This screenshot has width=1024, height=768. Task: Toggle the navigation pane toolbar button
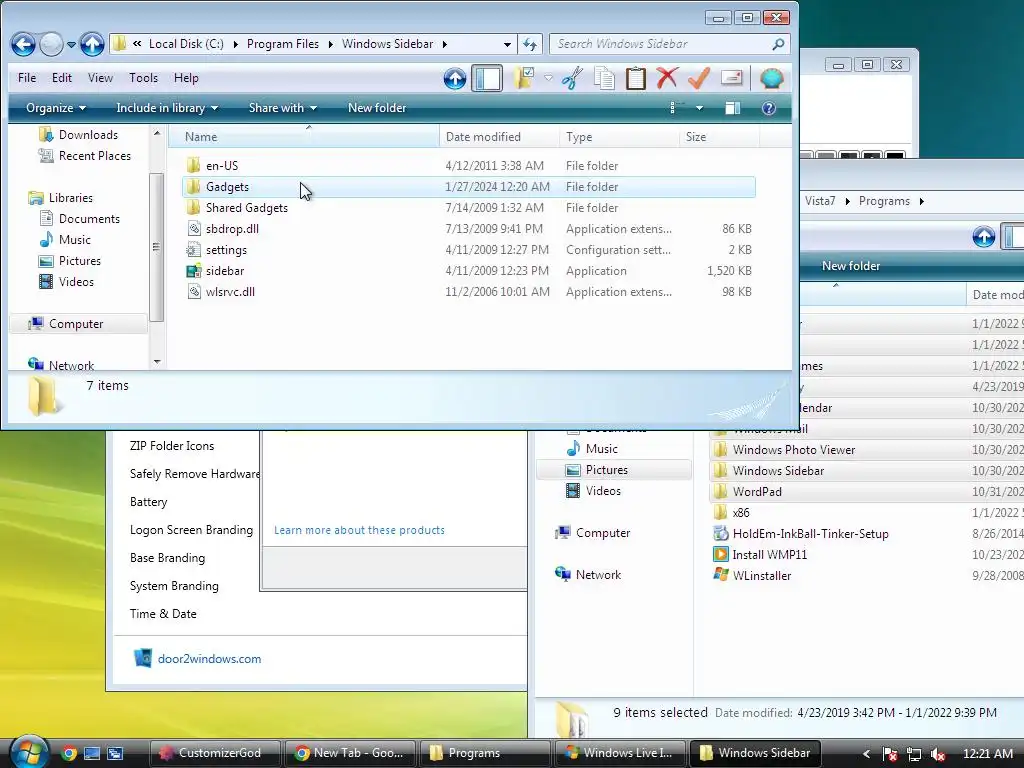pyautogui.click(x=487, y=78)
